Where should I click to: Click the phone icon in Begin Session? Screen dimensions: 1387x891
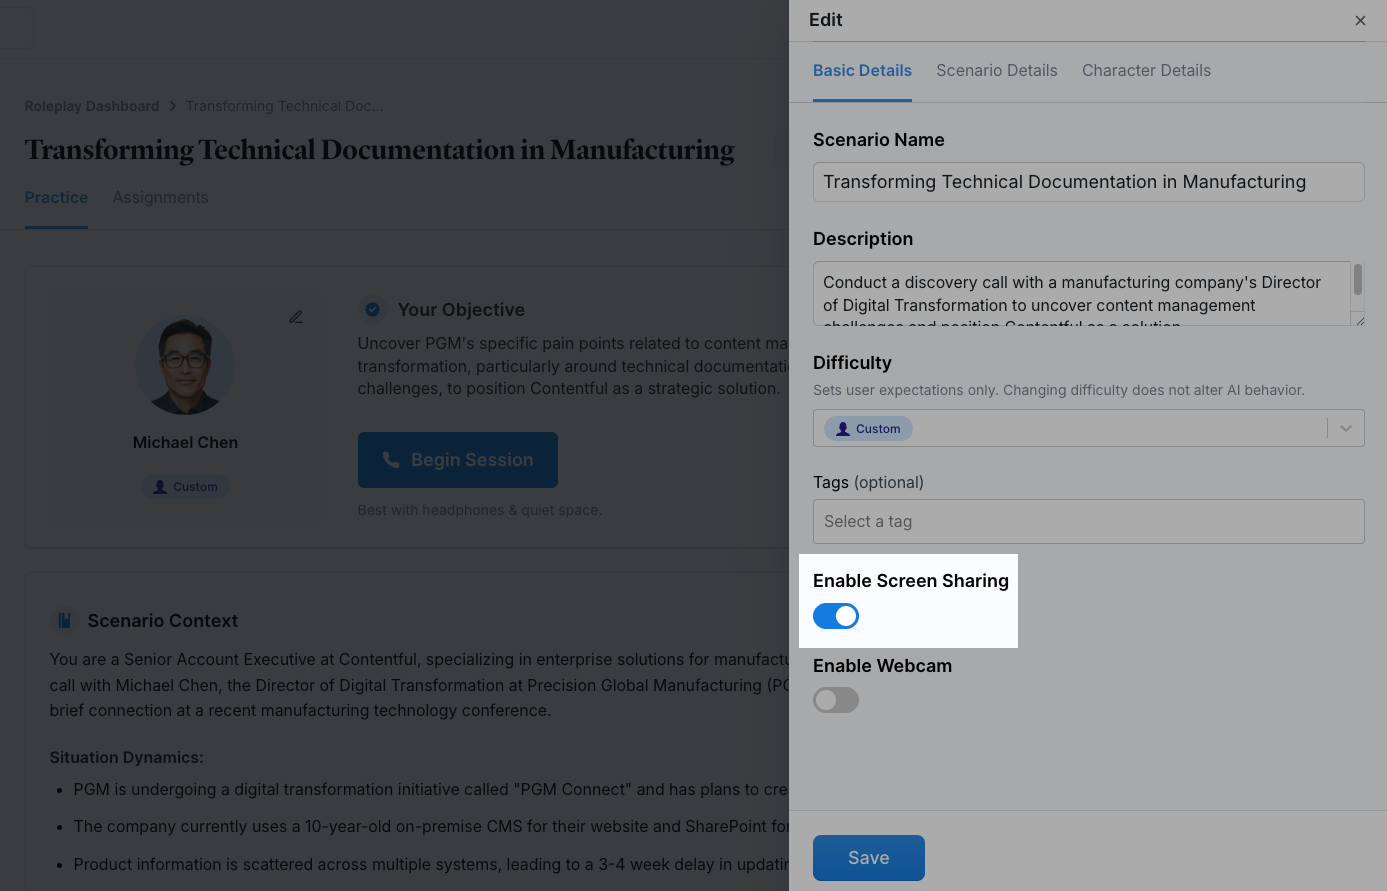pos(392,460)
